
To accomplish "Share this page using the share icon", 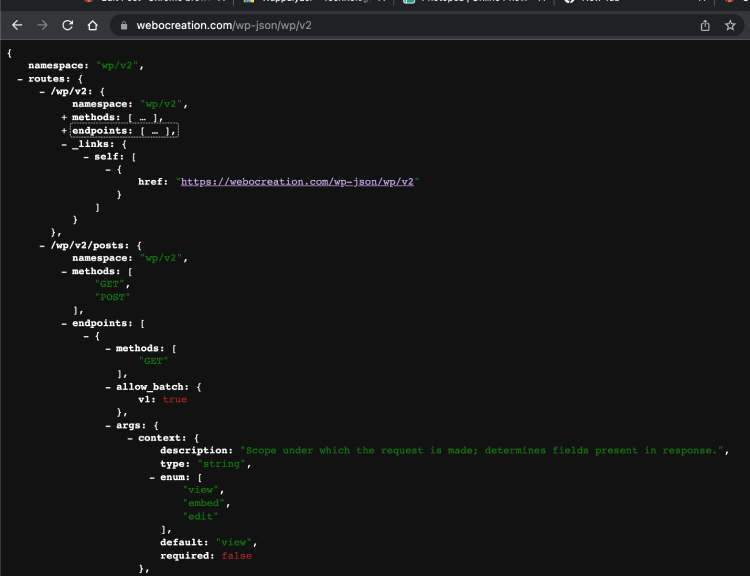I will [x=705, y=25].
